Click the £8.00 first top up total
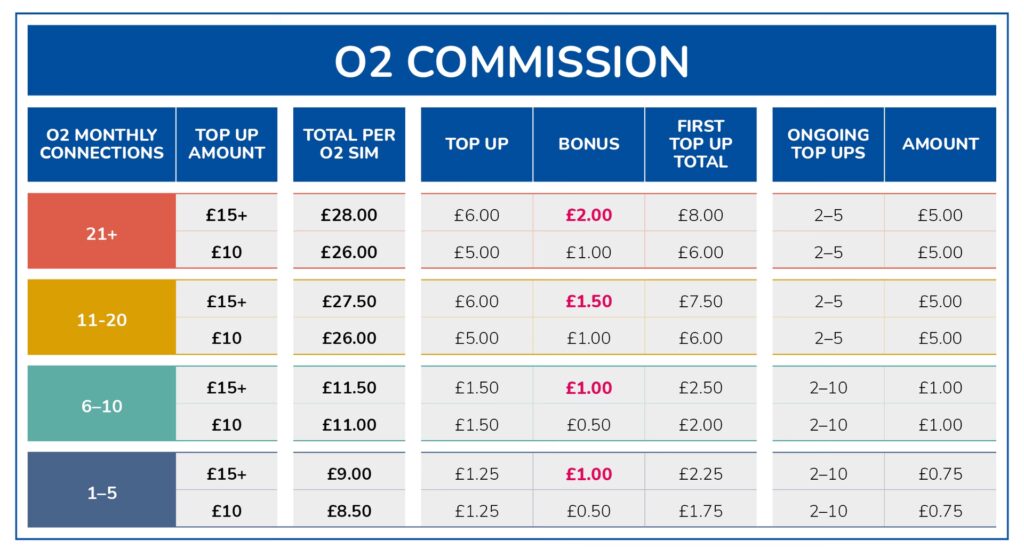This screenshot has width=1024, height=556. [x=700, y=215]
